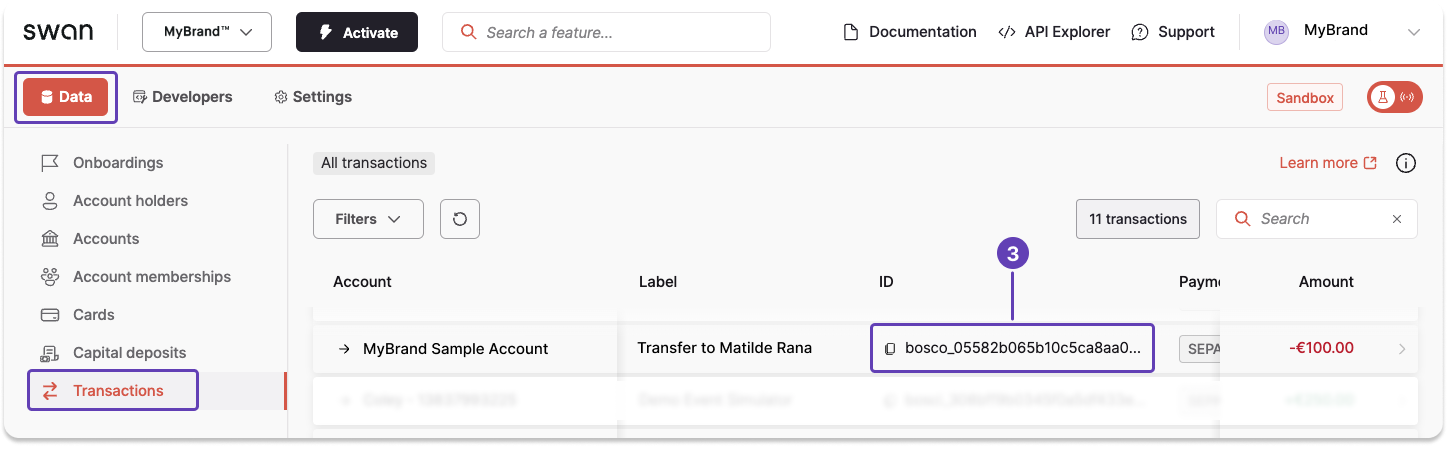Switch to the Developers tab
Viewport: 1447px width, 453px height.
pyautogui.click(x=182, y=97)
